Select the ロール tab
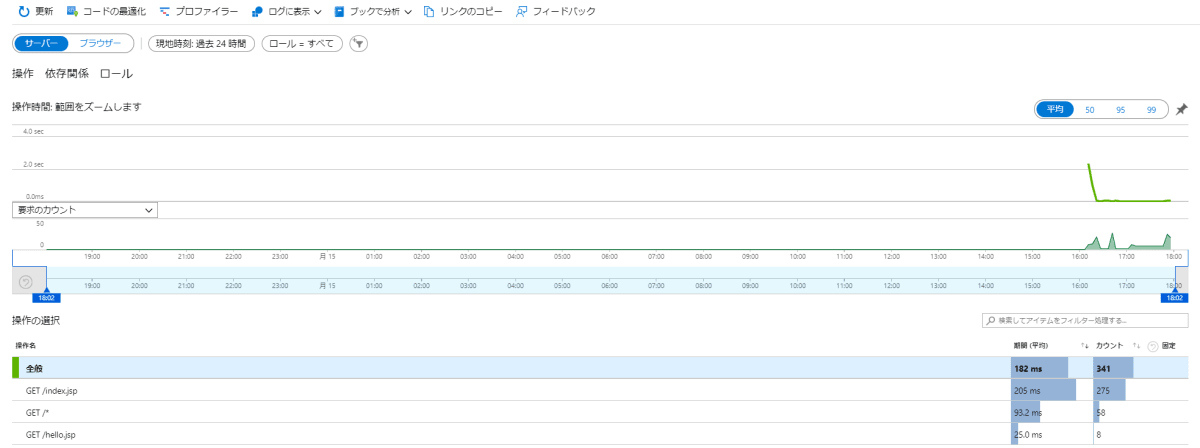 click(x=116, y=74)
